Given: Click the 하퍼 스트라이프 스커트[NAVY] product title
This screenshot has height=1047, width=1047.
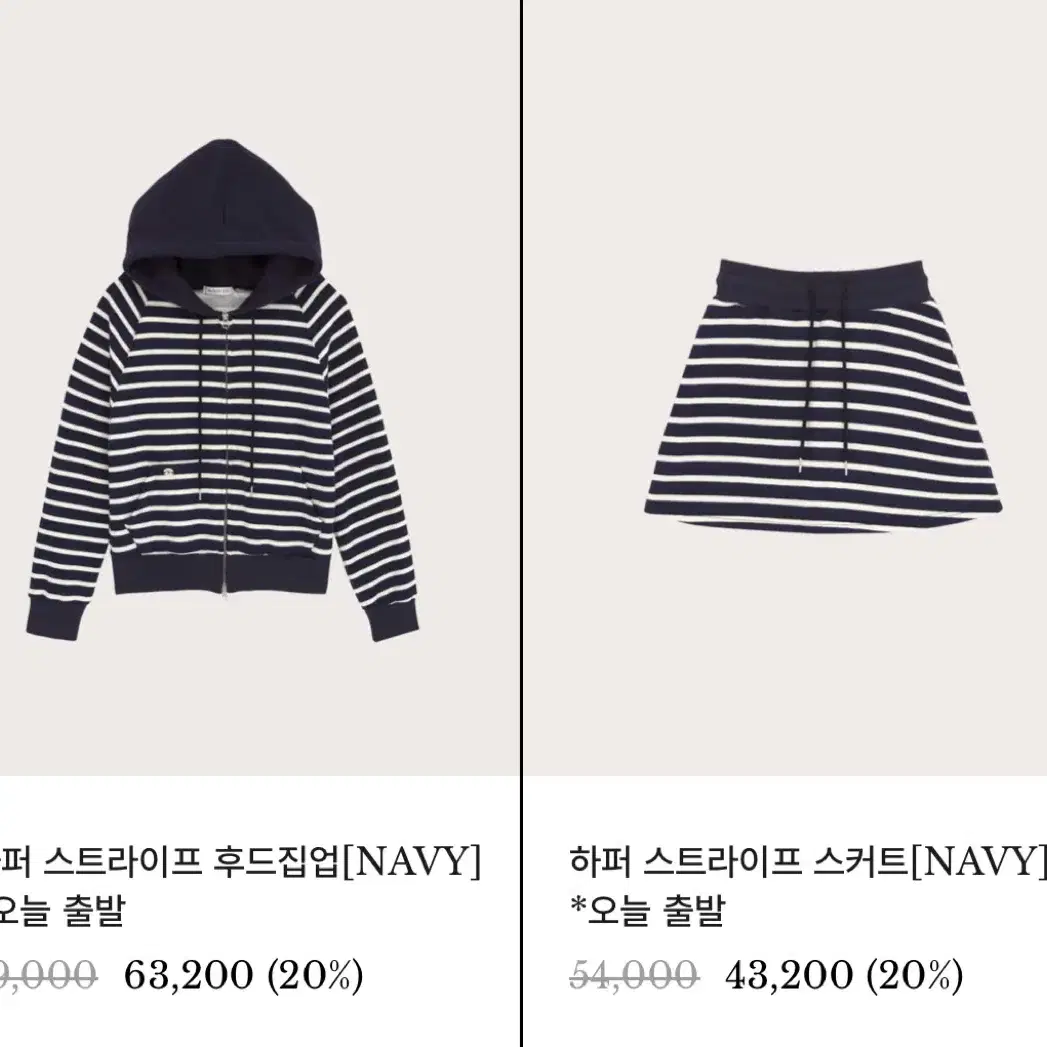Looking at the screenshot, I should point(808,861).
